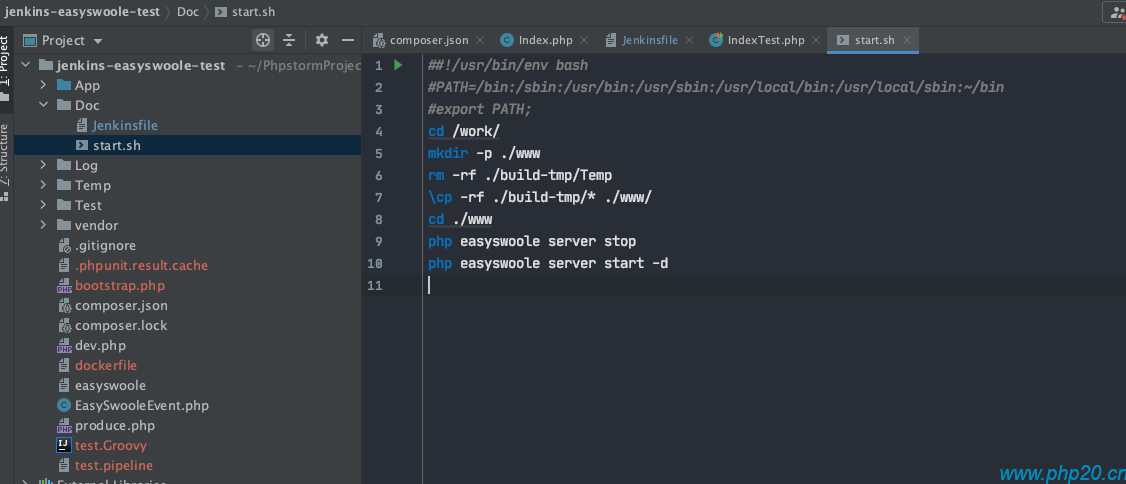Screen dimensions: 1126x484
Task: Open Project panel settings gear
Action: tap(322, 40)
